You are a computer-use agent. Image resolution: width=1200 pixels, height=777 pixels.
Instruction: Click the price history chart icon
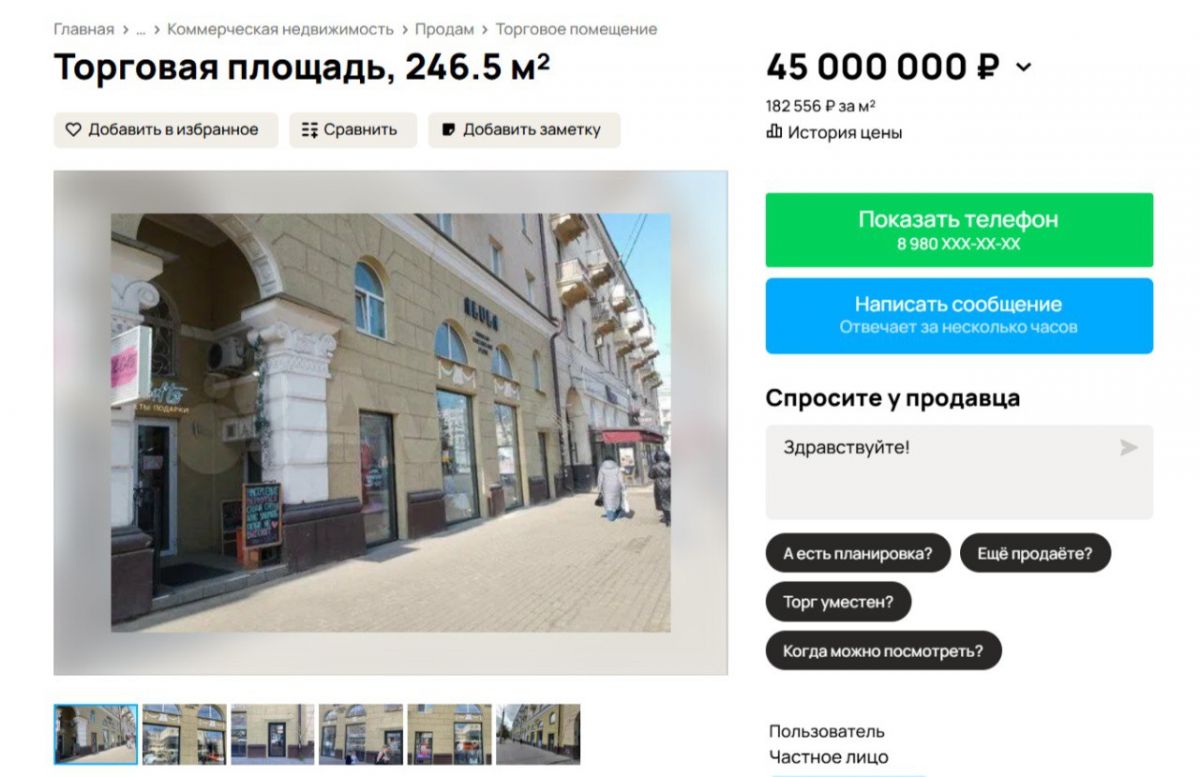point(774,131)
